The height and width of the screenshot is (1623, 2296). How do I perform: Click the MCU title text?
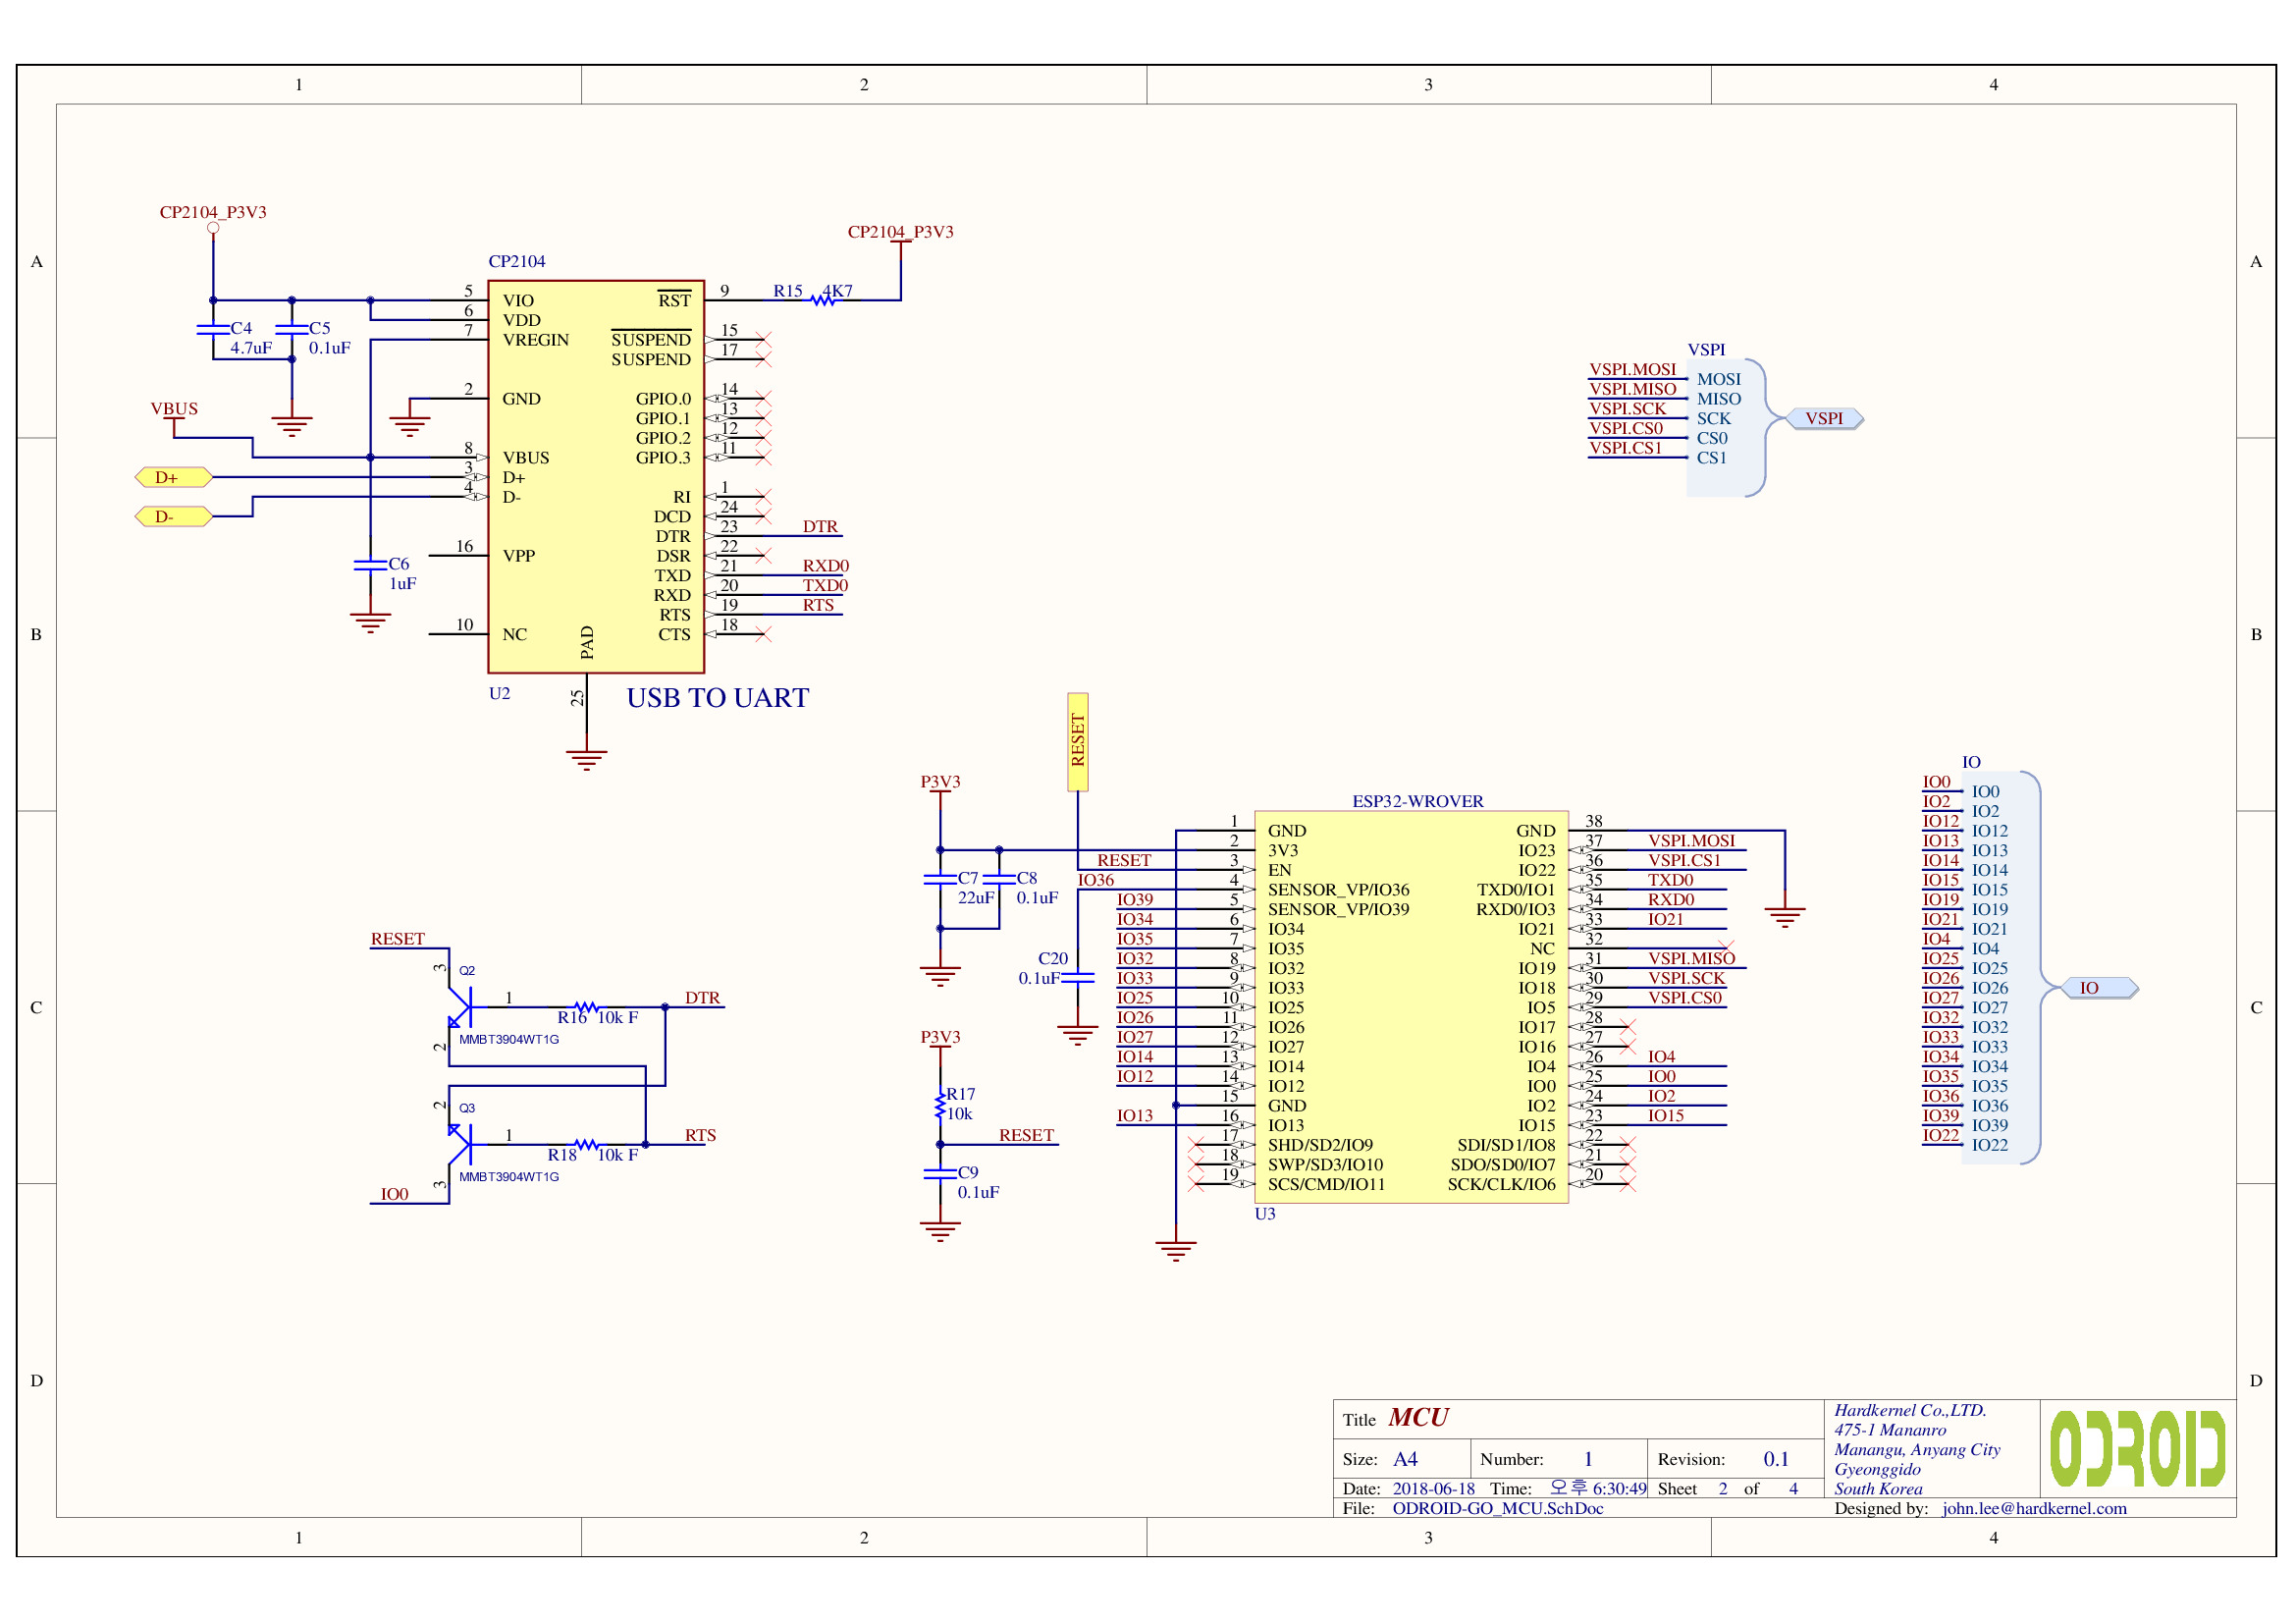1417,1418
